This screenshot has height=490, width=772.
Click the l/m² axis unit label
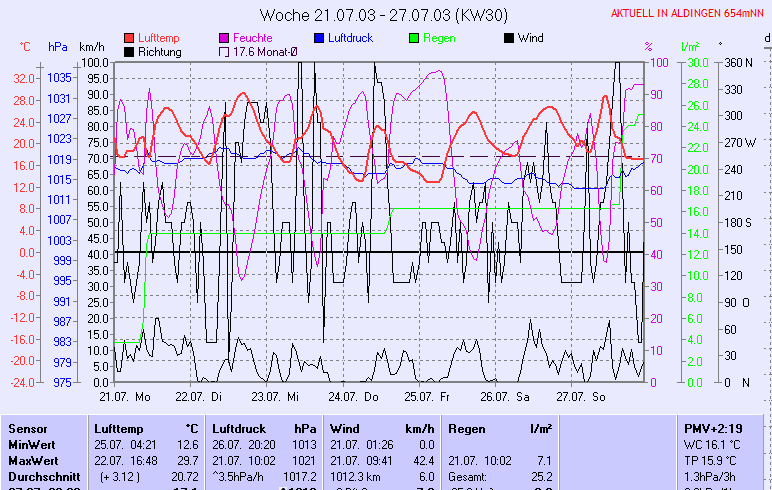pos(689,47)
